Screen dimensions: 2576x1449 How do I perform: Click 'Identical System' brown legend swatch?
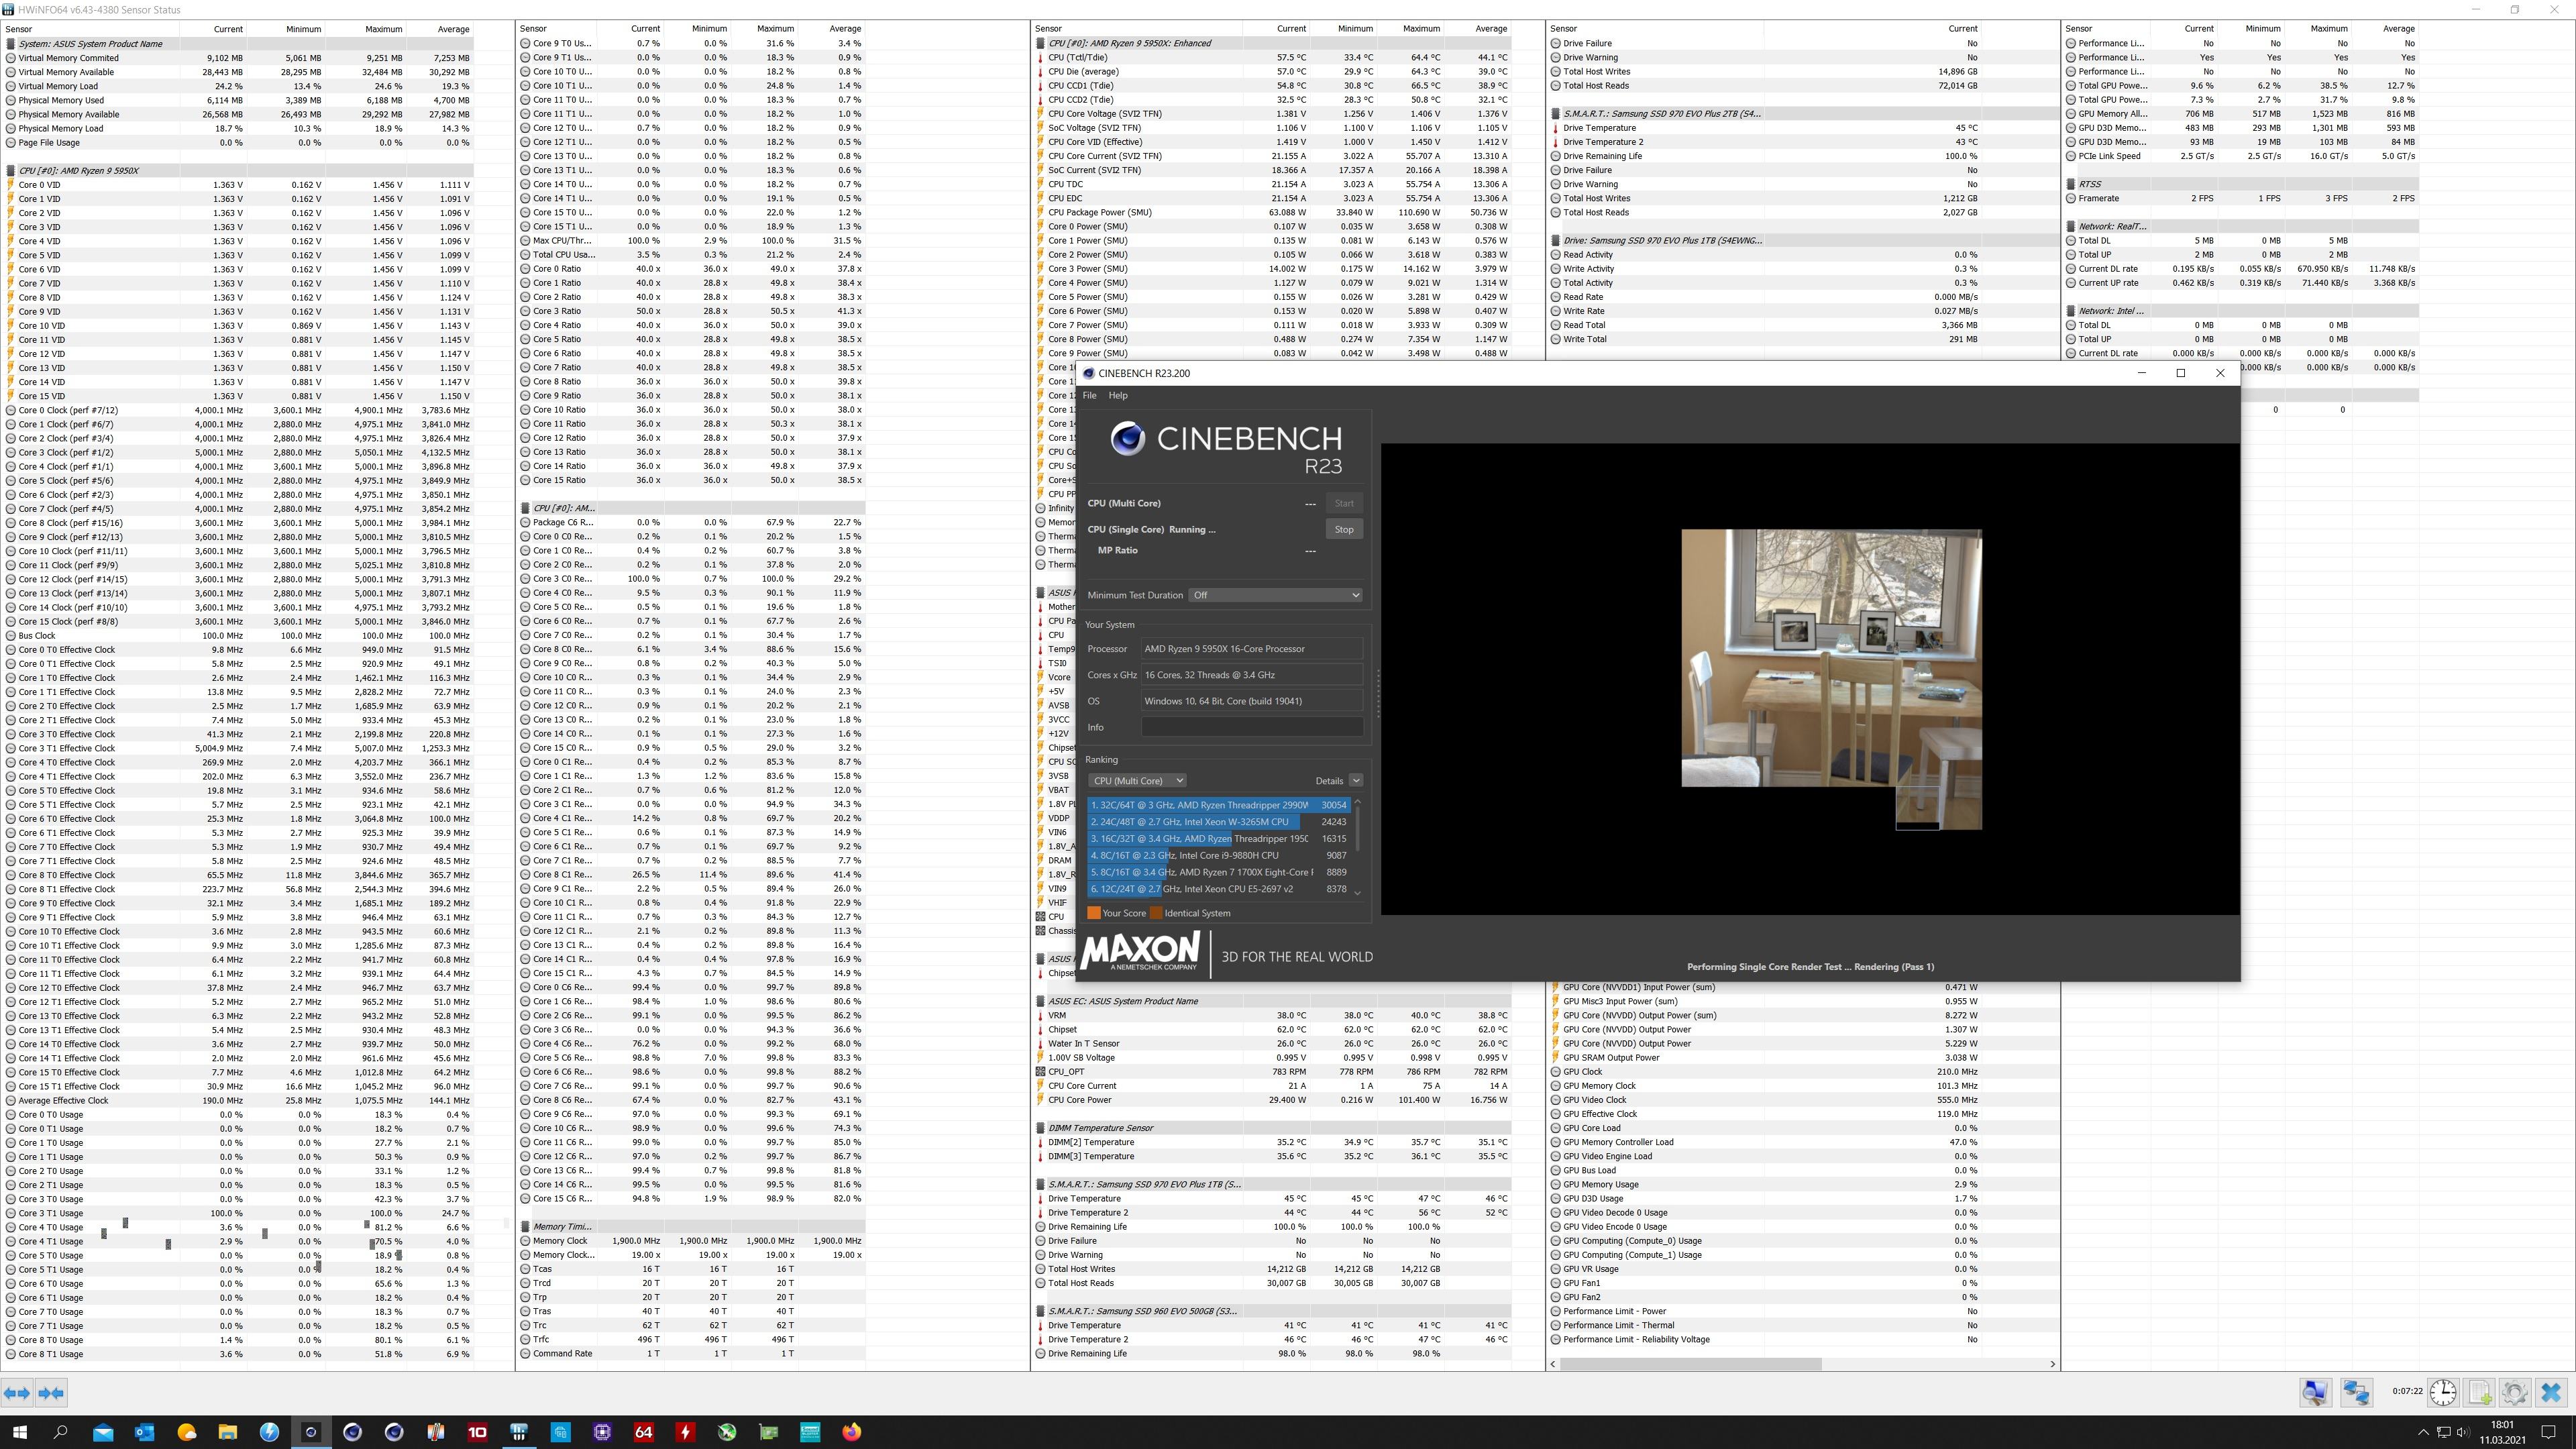[x=1157, y=913]
